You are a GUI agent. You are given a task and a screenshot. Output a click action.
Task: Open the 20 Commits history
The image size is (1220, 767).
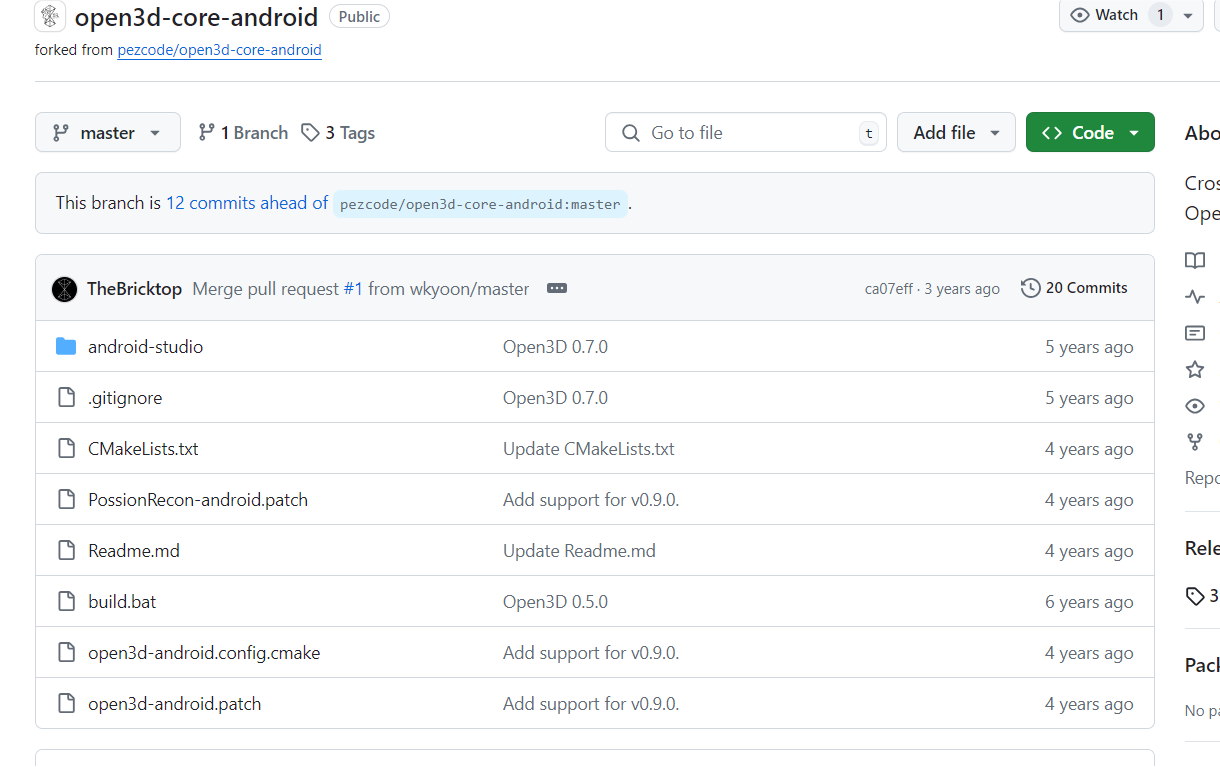(x=1074, y=288)
